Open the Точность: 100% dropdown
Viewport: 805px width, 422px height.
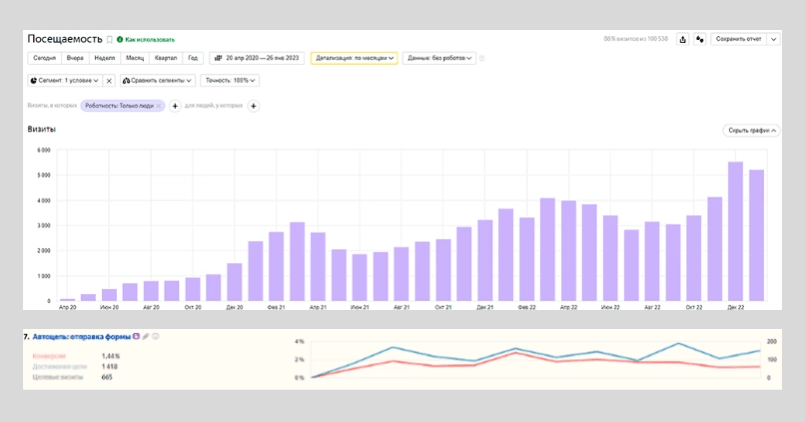(x=229, y=80)
